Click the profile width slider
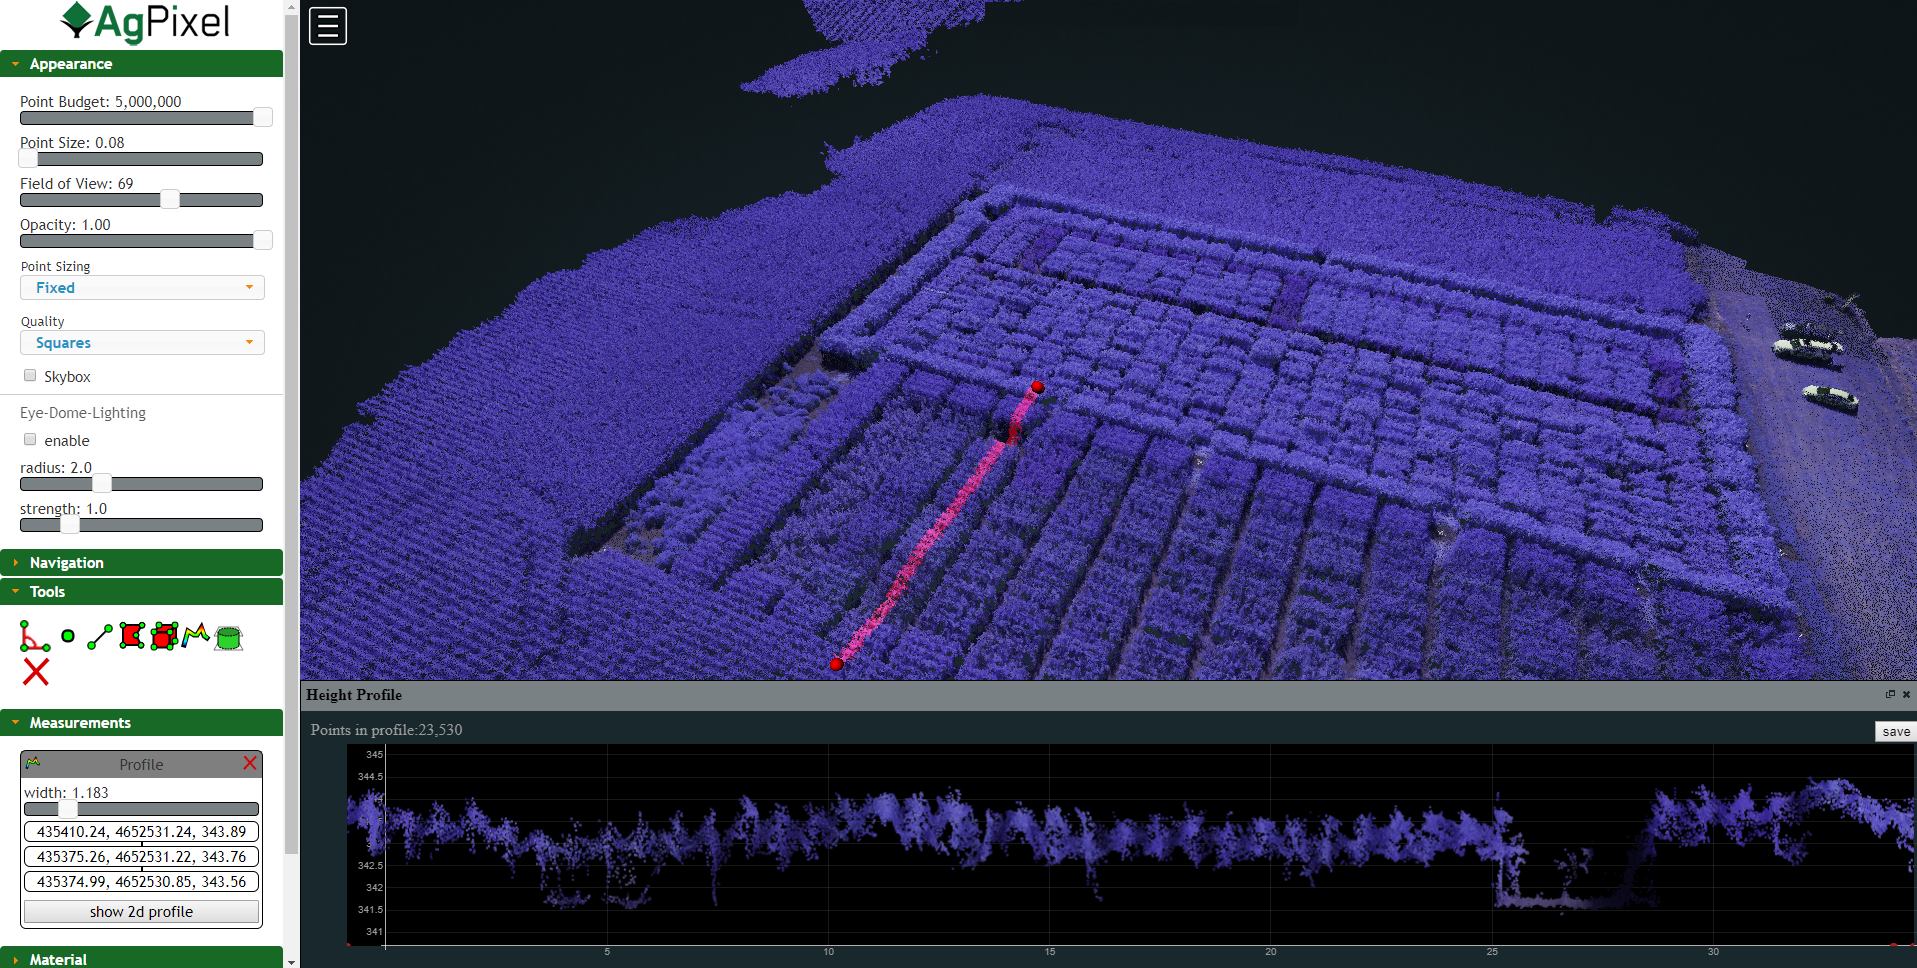 [x=141, y=809]
